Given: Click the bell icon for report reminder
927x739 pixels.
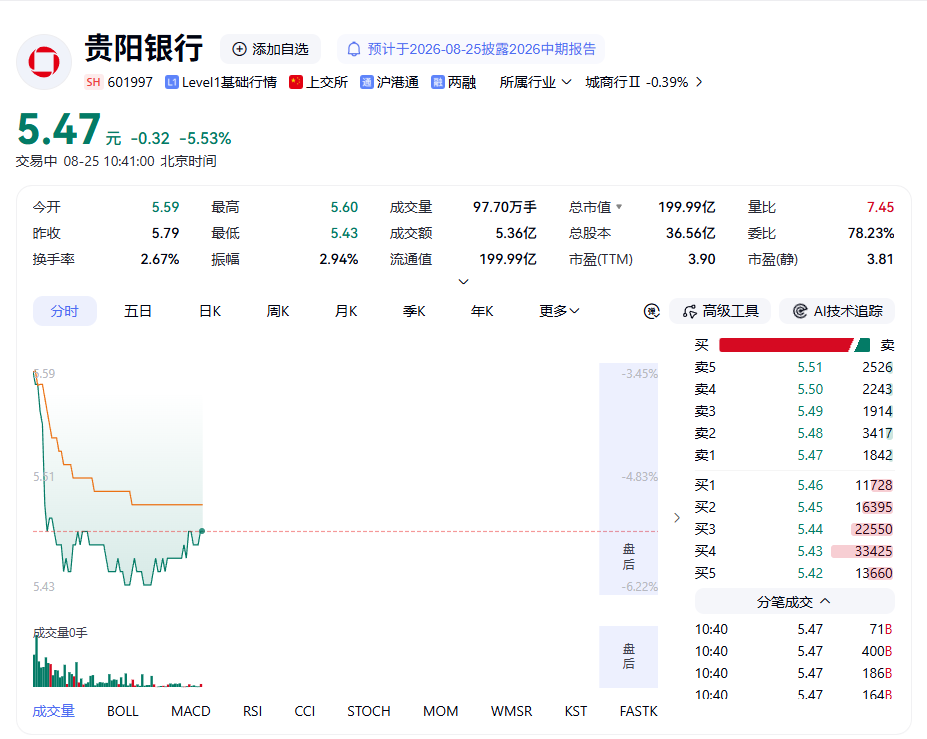Looking at the screenshot, I should pos(354,49).
